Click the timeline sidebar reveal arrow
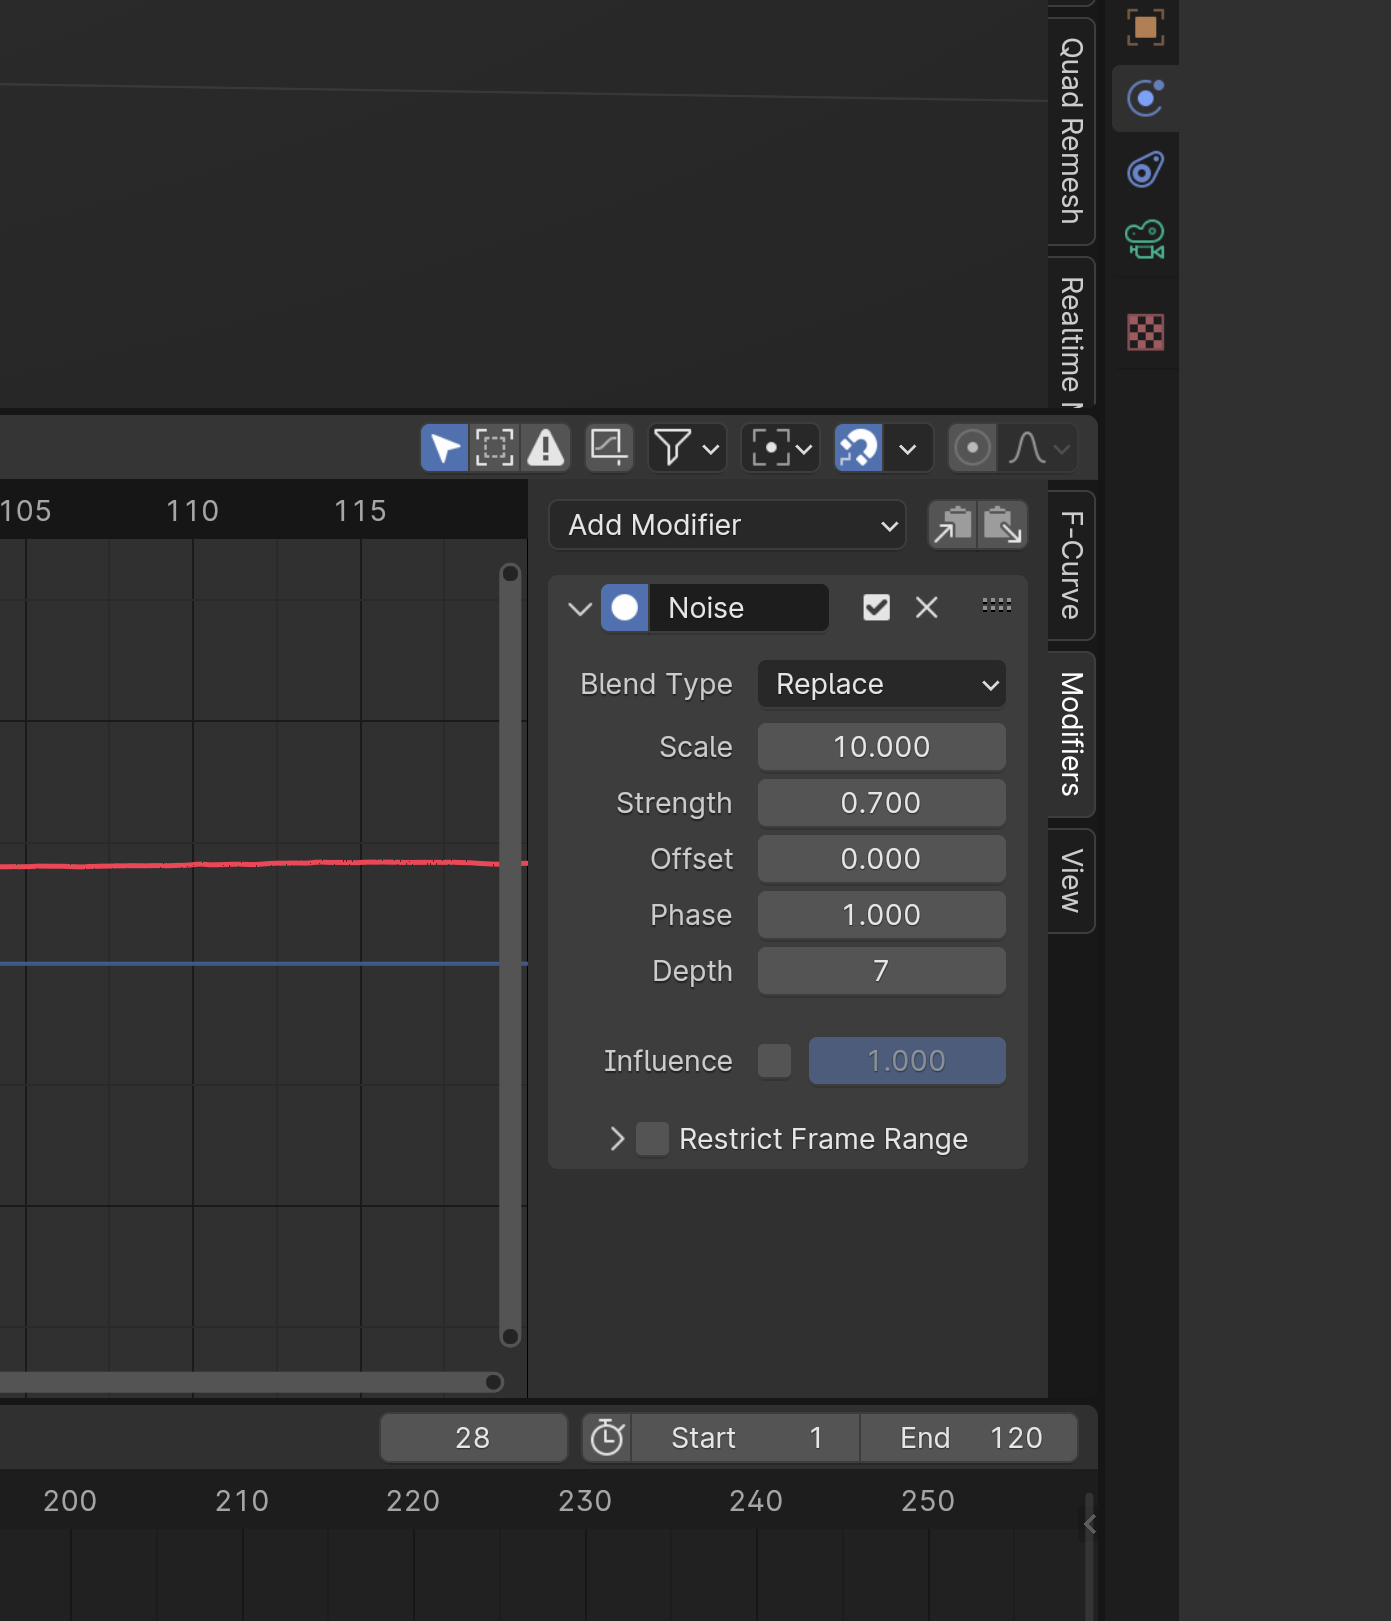The width and height of the screenshot is (1391, 1621). pyautogui.click(x=1090, y=1524)
